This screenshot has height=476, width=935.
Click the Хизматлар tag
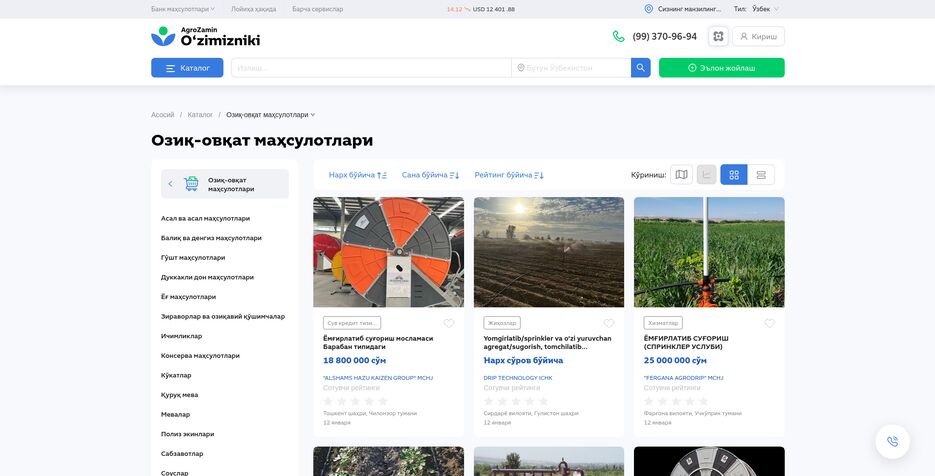point(662,323)
